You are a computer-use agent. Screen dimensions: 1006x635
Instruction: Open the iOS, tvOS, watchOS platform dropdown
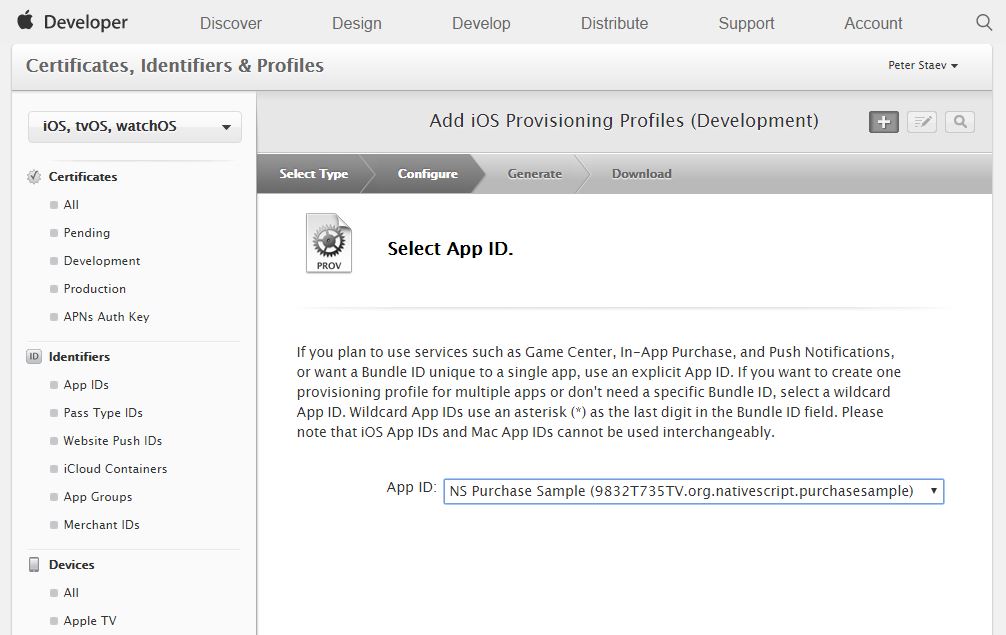click(x=135, y=126)
